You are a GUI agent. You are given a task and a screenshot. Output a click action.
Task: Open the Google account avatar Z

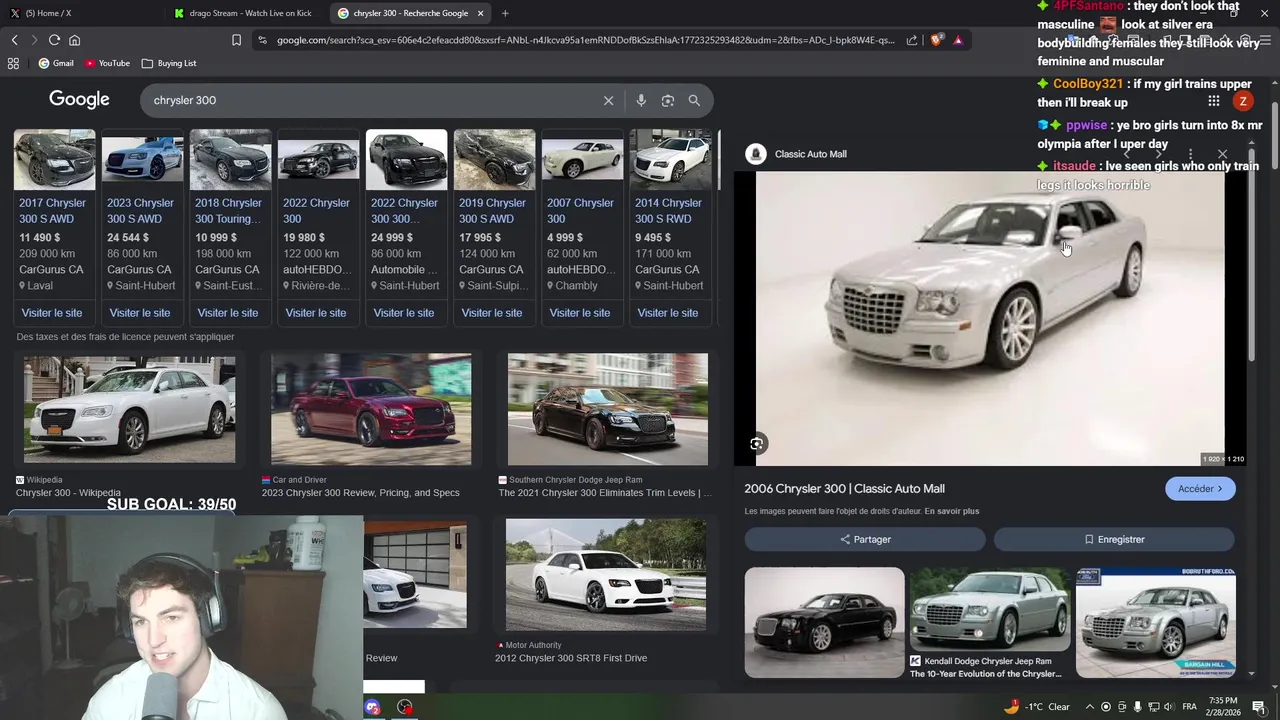click(1243, 101)
